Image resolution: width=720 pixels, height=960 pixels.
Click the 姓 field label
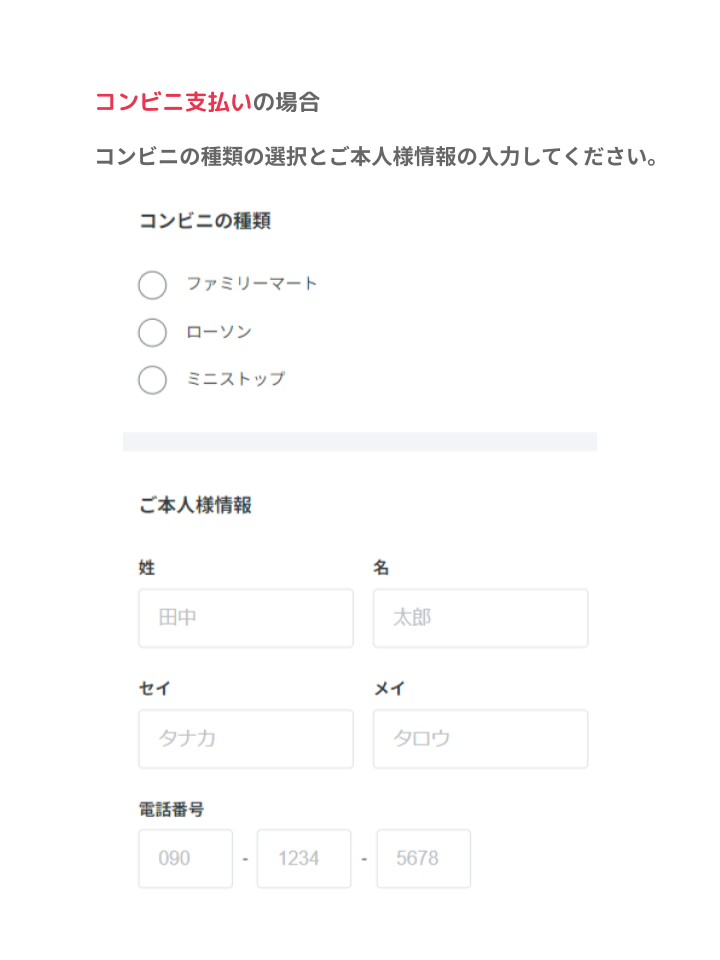point(147,568)
